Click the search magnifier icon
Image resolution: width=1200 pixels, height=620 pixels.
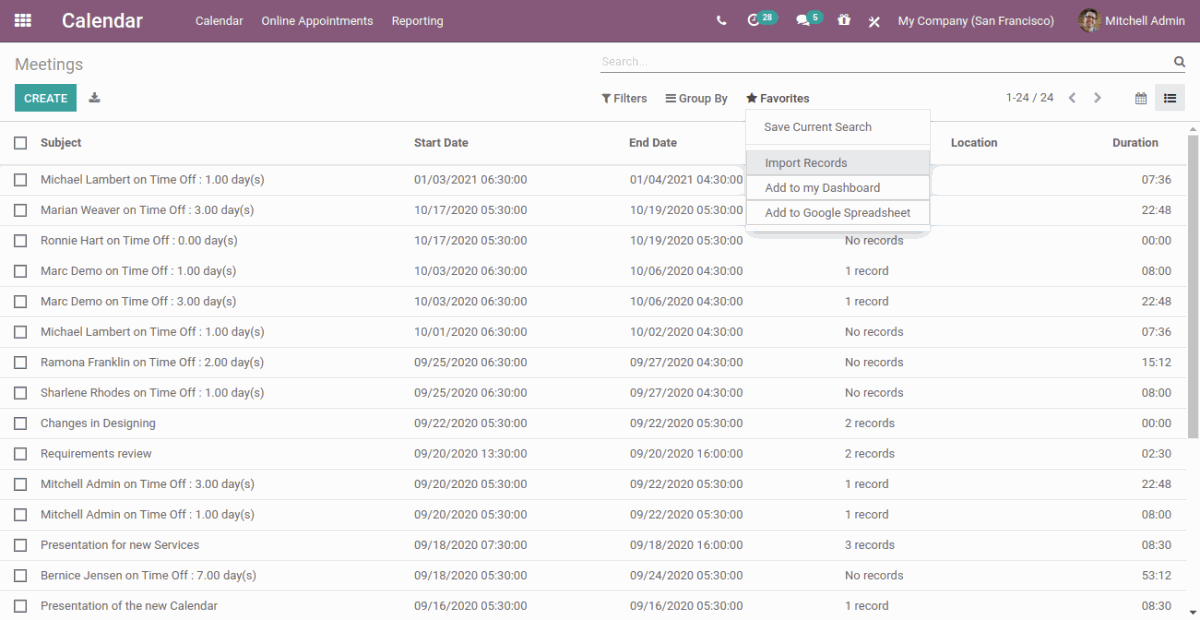[1179, 62]
